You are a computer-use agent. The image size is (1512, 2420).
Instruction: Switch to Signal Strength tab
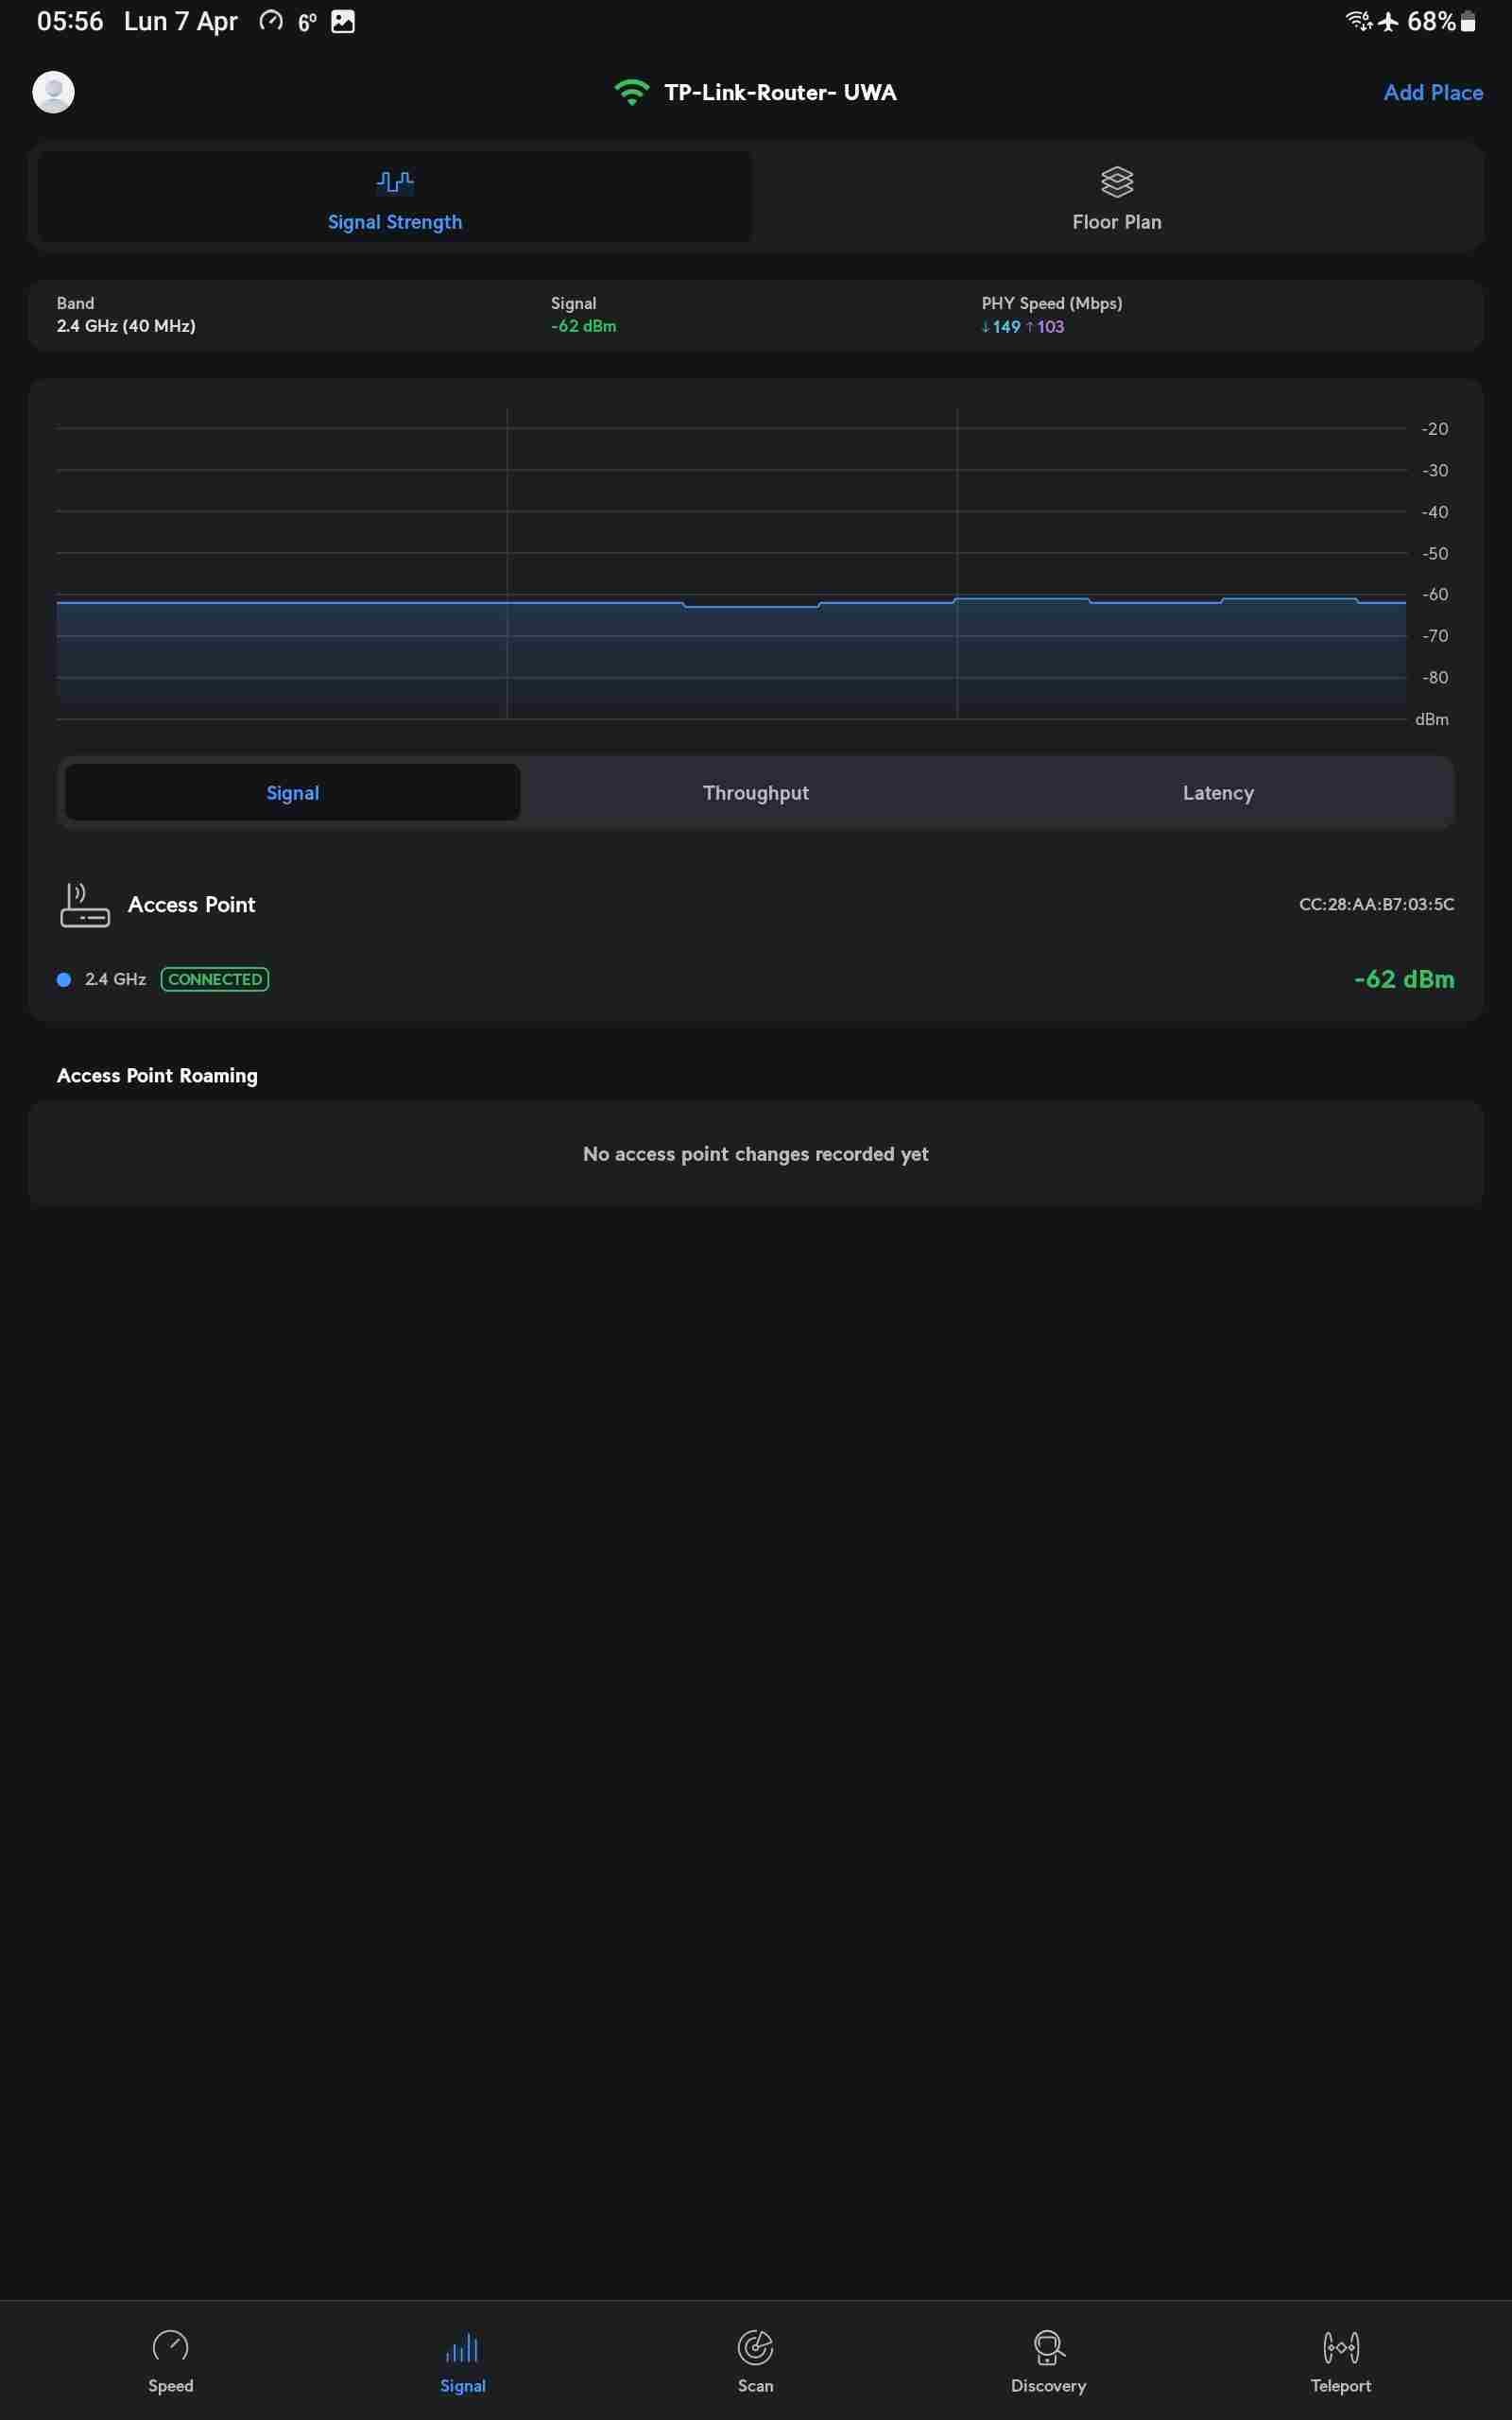395,197
